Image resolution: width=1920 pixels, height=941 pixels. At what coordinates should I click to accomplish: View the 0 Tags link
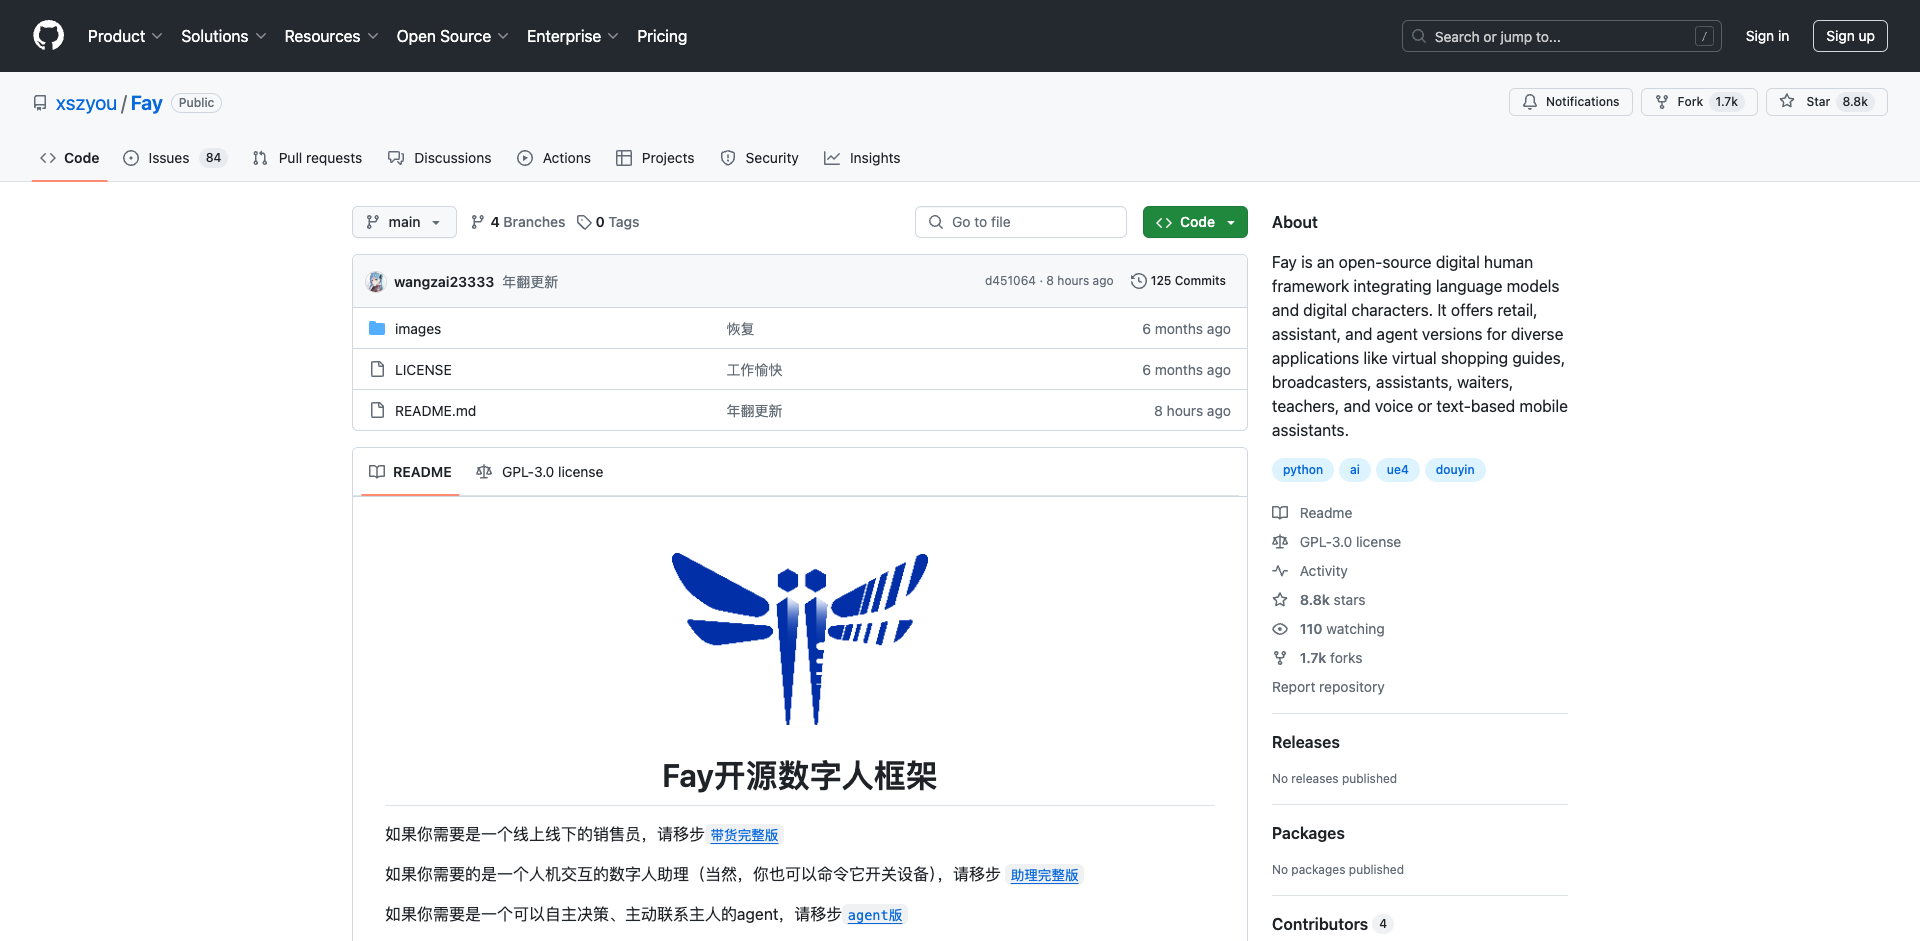pyautogui.click(x=608, y=222)
